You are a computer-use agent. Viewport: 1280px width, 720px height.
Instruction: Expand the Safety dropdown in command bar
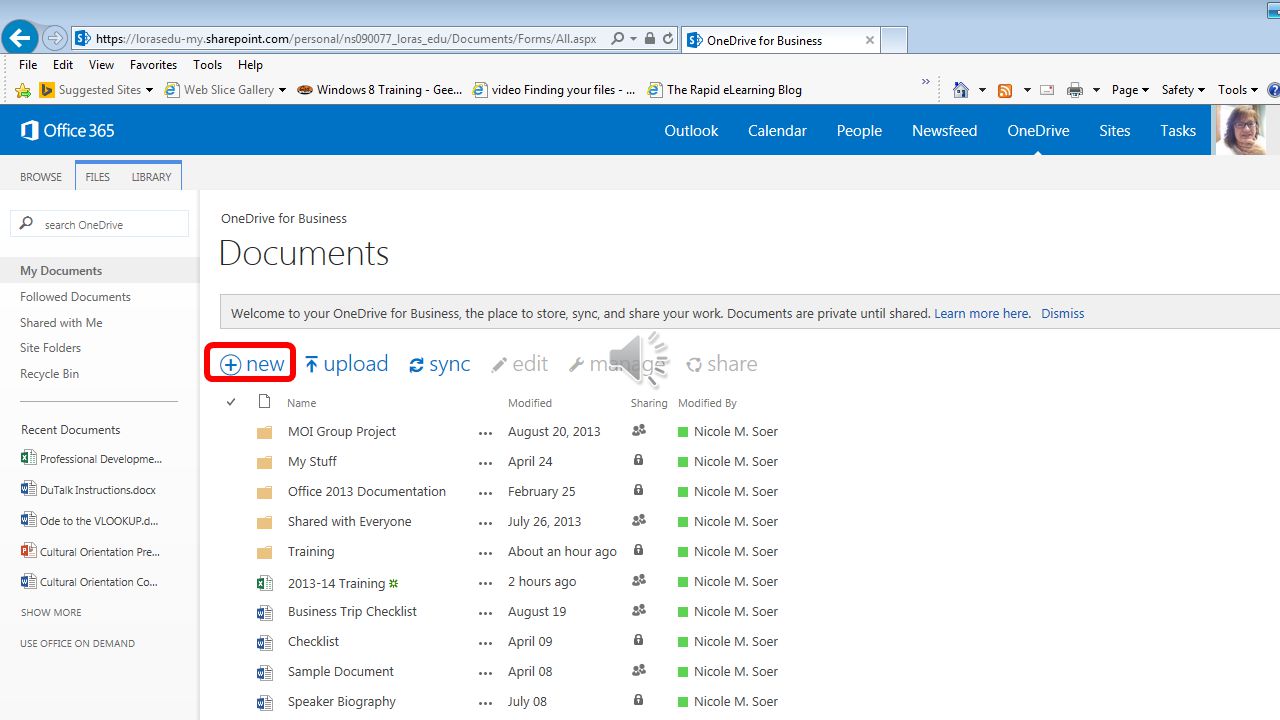click(x=1183, y=90)
